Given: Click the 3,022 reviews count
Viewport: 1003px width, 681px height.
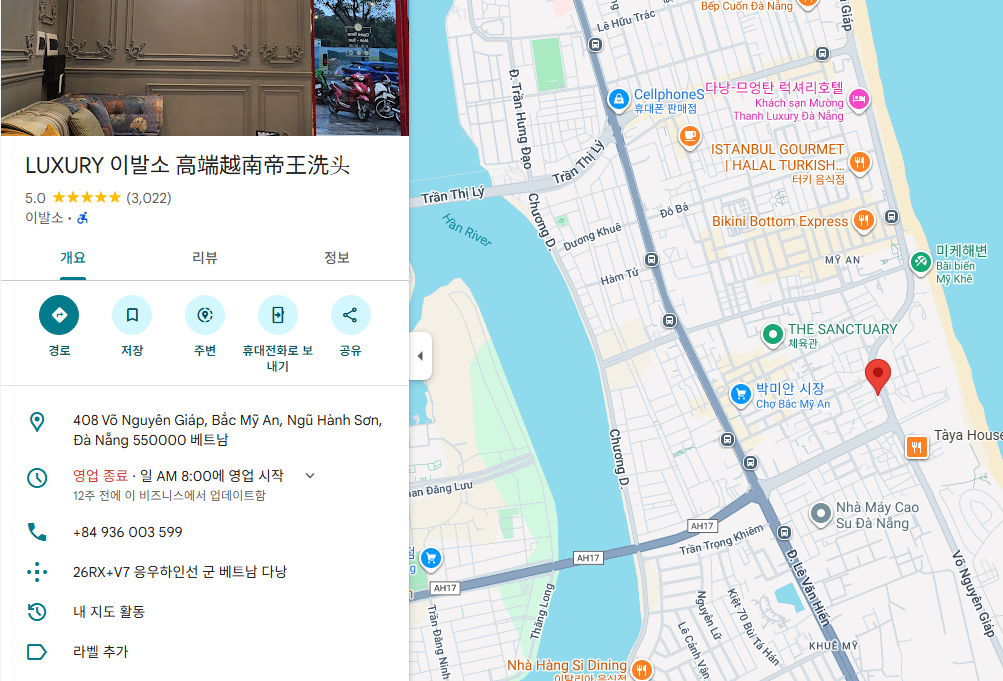Looking at the screenshot, I should point(148,198).
